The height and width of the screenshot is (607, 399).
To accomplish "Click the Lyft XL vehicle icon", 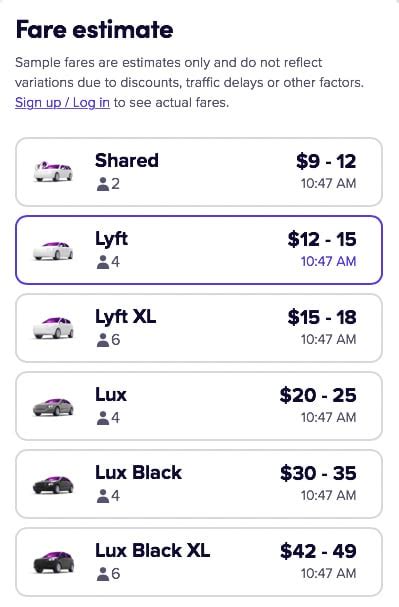I will [53, 328].
